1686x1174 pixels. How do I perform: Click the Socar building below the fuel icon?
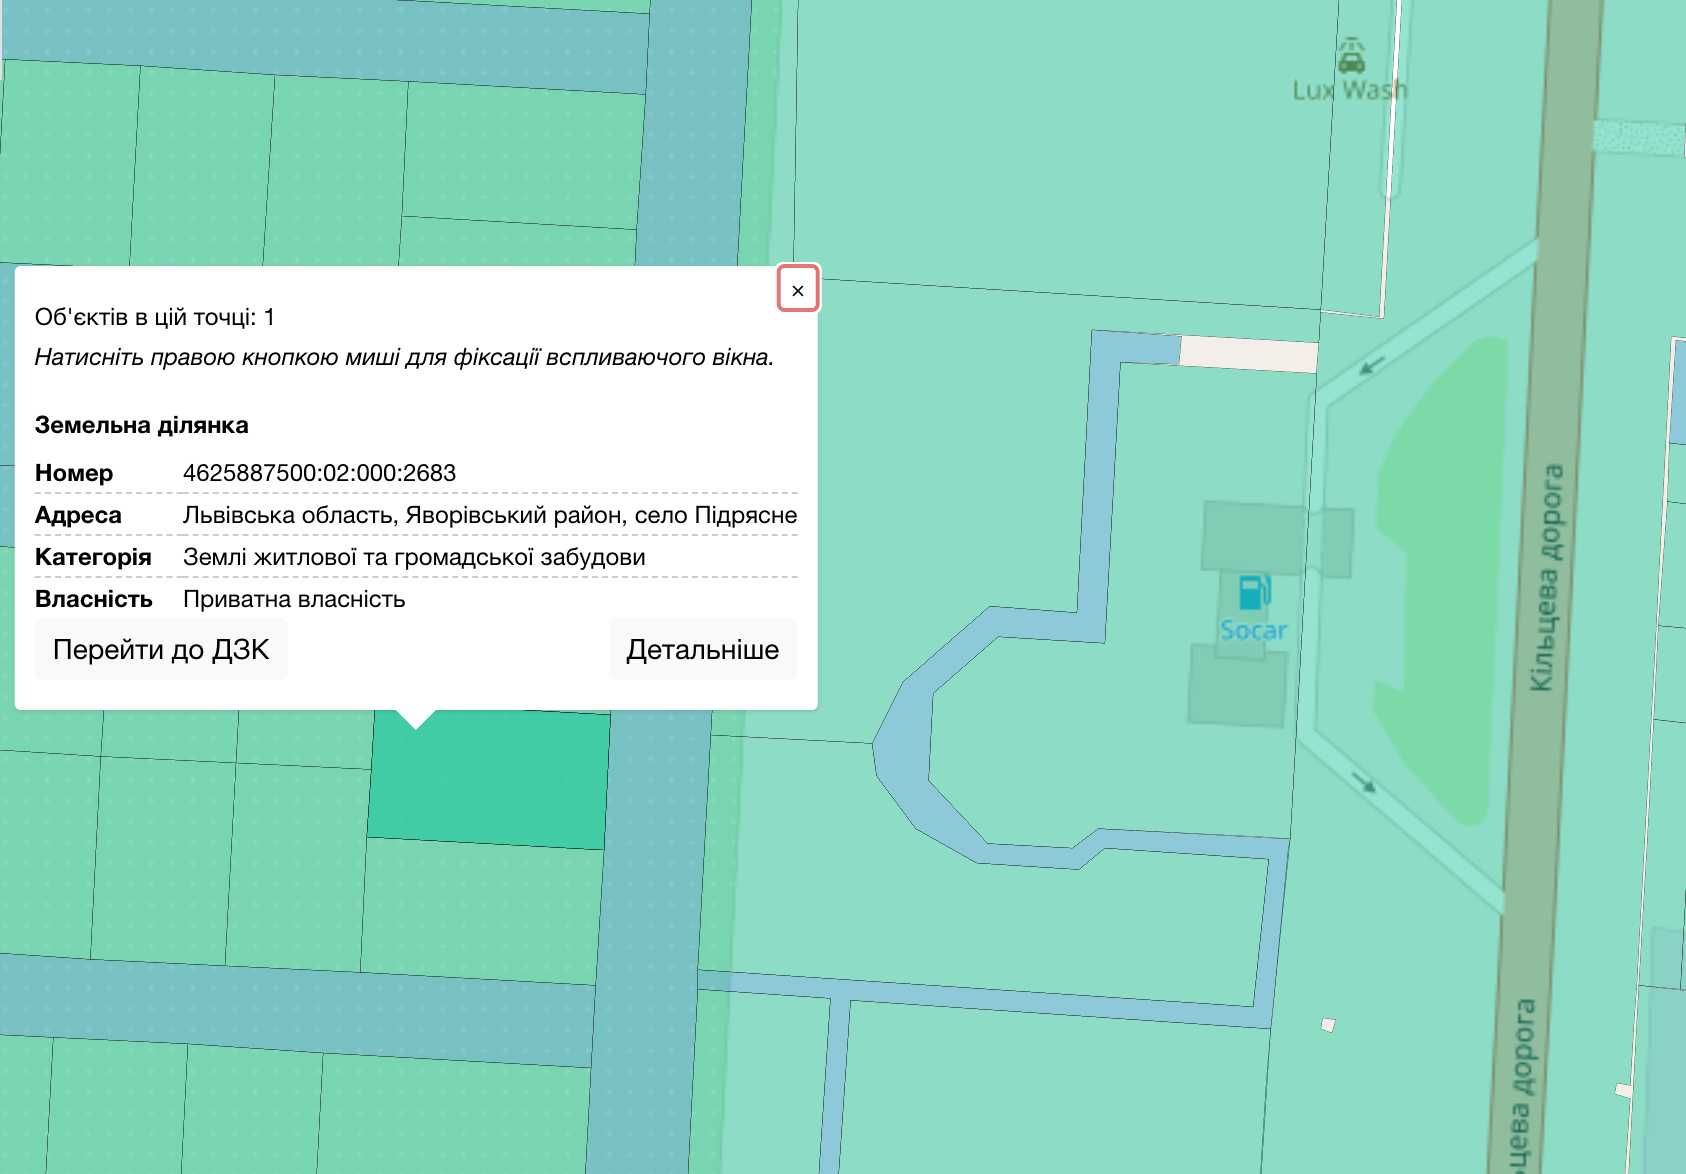point(1237,687)
